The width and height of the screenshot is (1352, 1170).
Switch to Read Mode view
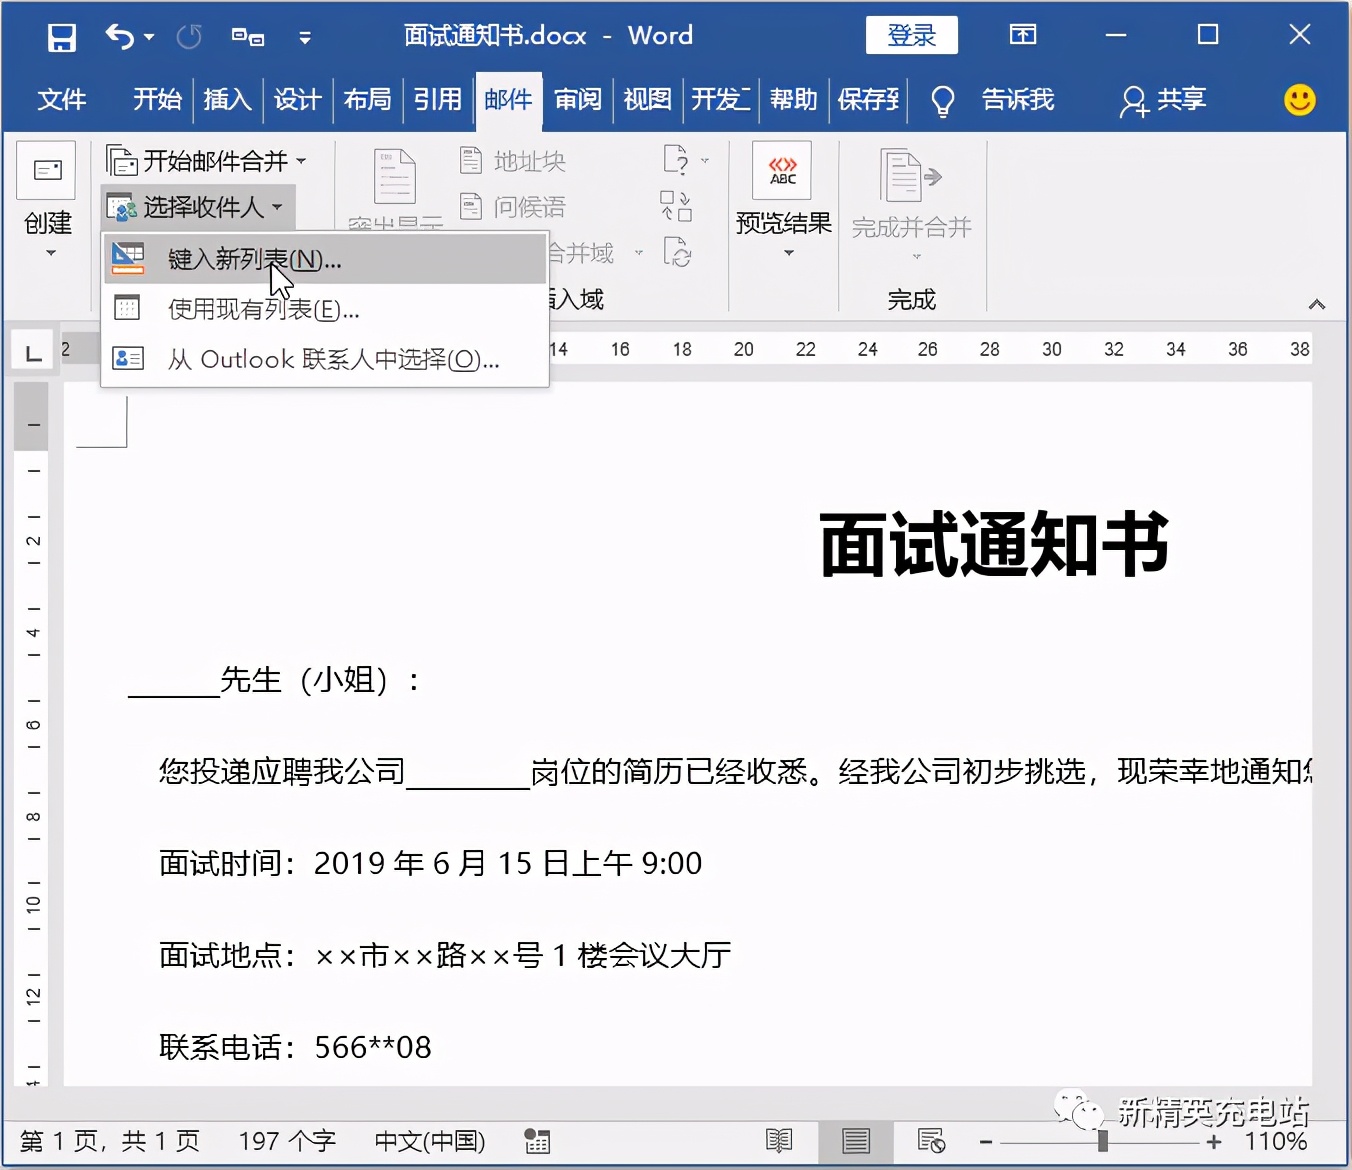point(779,1141)
